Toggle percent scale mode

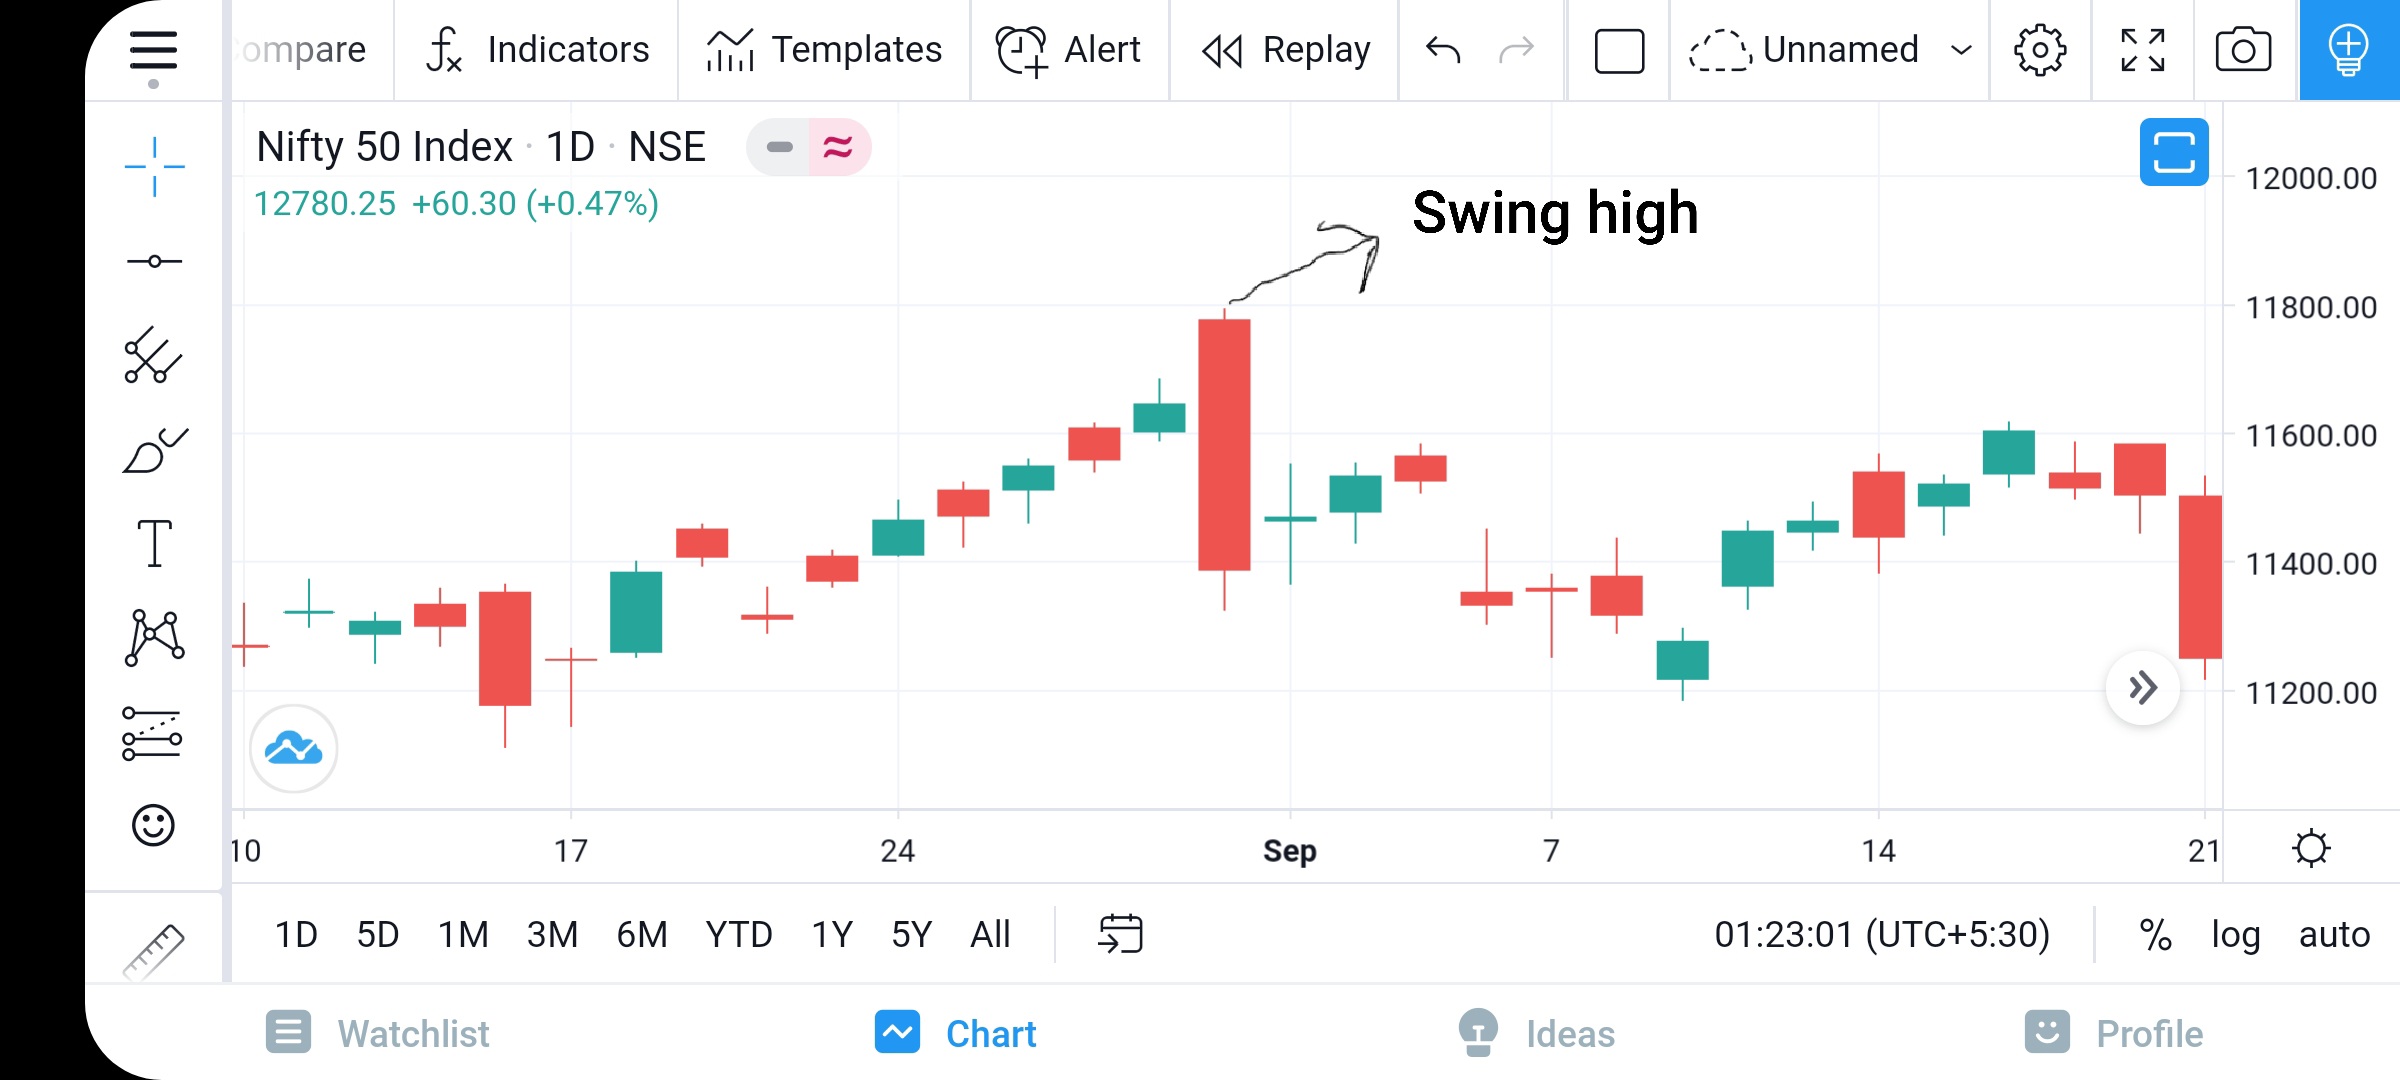[2155, 935]
